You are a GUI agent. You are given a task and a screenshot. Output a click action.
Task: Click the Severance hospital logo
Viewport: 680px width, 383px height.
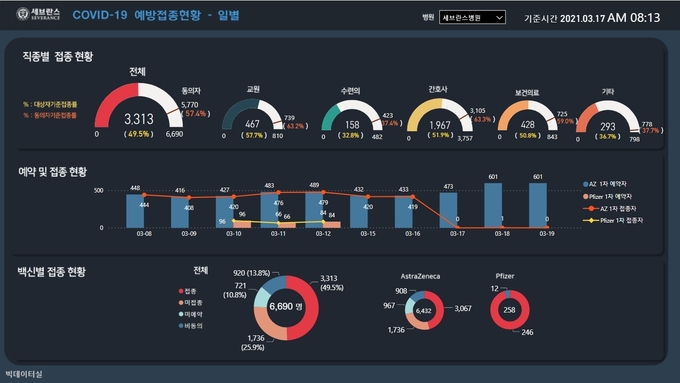(x=38, y=14)
